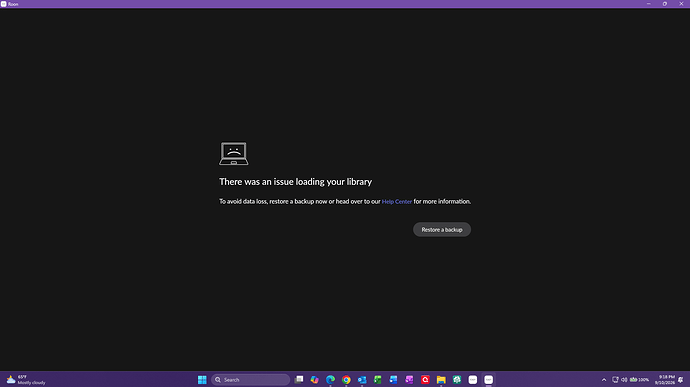The width and height of the screenshot is (690, 387).
Task: Open volume control in system tray
Action: coord(624,380)
